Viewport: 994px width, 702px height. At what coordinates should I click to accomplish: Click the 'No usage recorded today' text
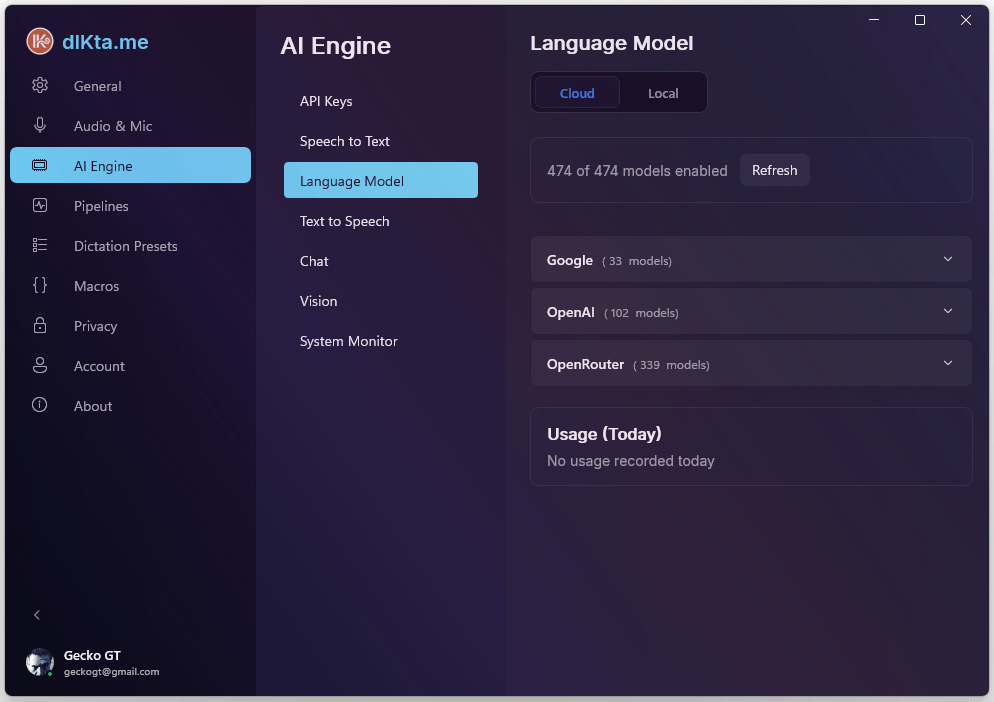coord(630,460)
